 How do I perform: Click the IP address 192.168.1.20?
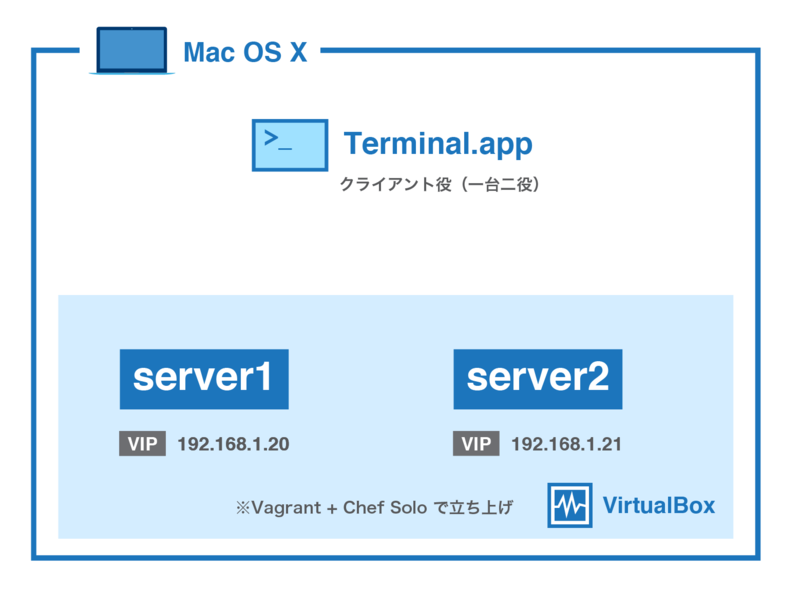233,444
